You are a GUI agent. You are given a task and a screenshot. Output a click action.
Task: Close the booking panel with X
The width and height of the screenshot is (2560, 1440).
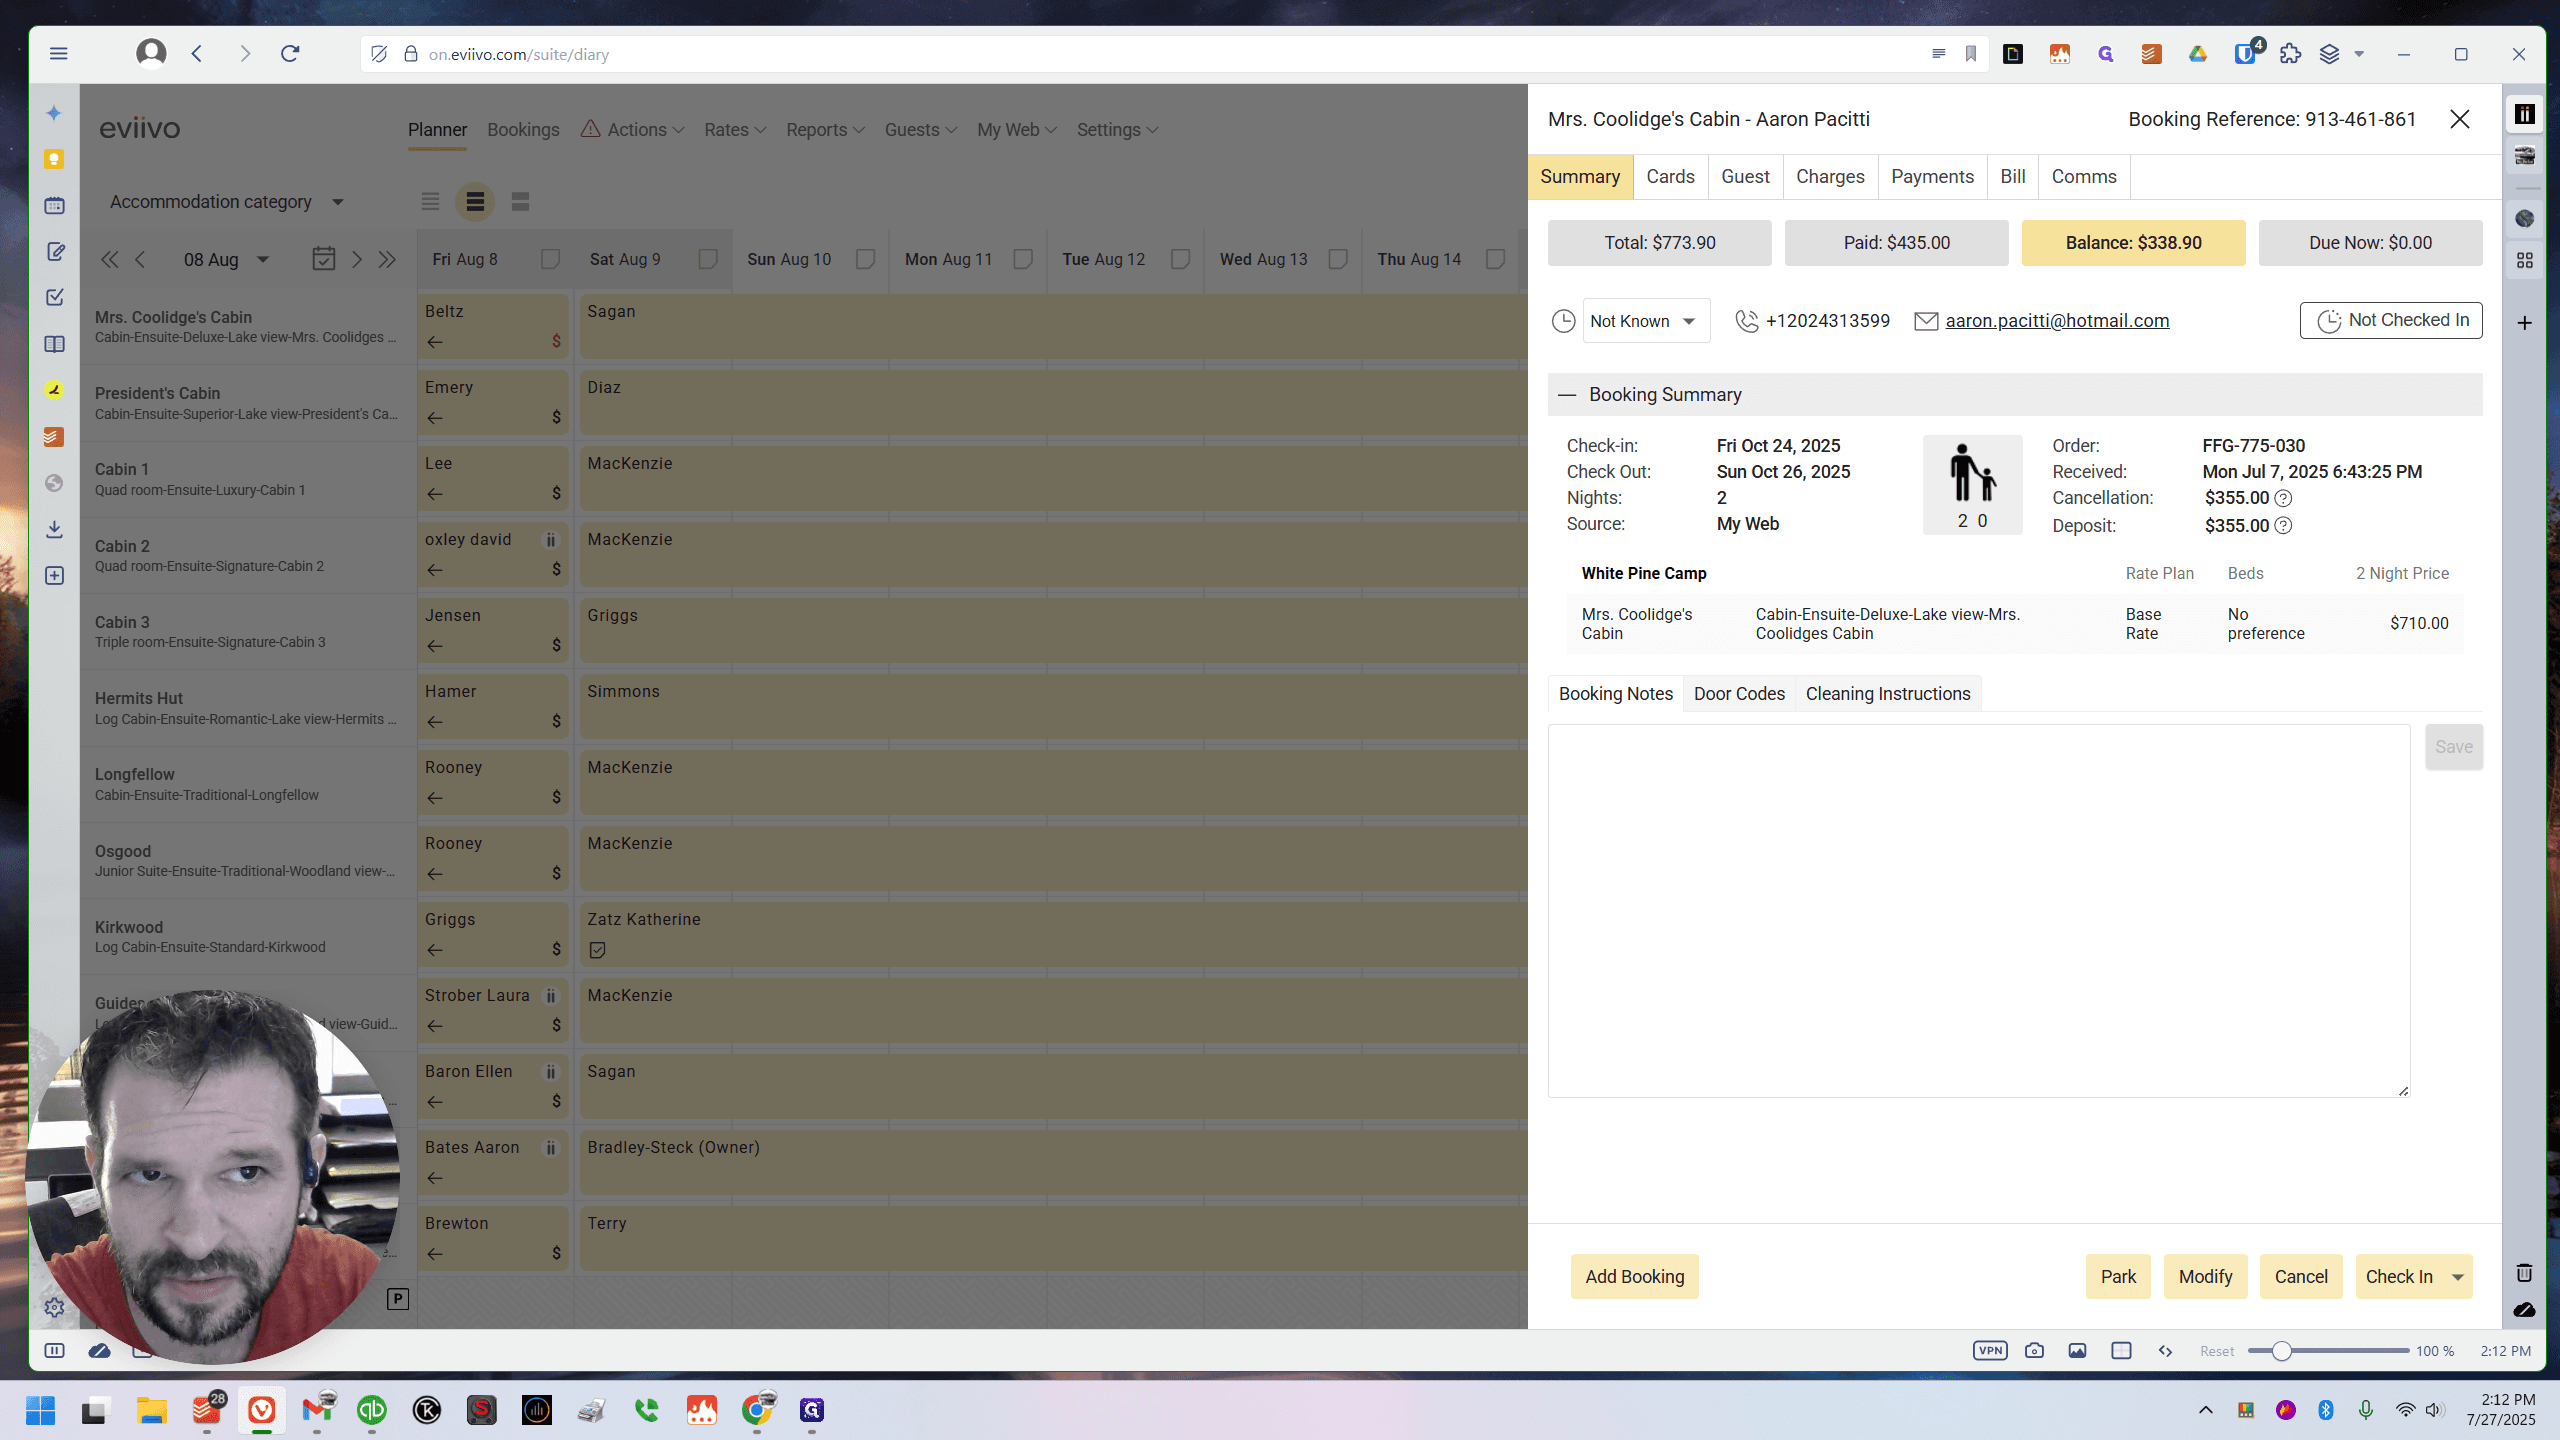[x=2460, y=120]
